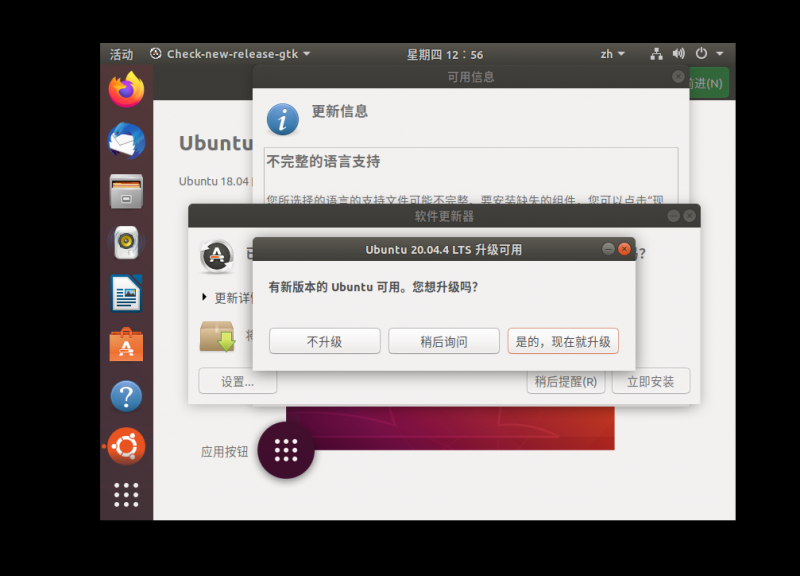This screenshot has height=576, width=800.
Task: Show applications grid at dock bottom
Action: (x=126, y=494)
